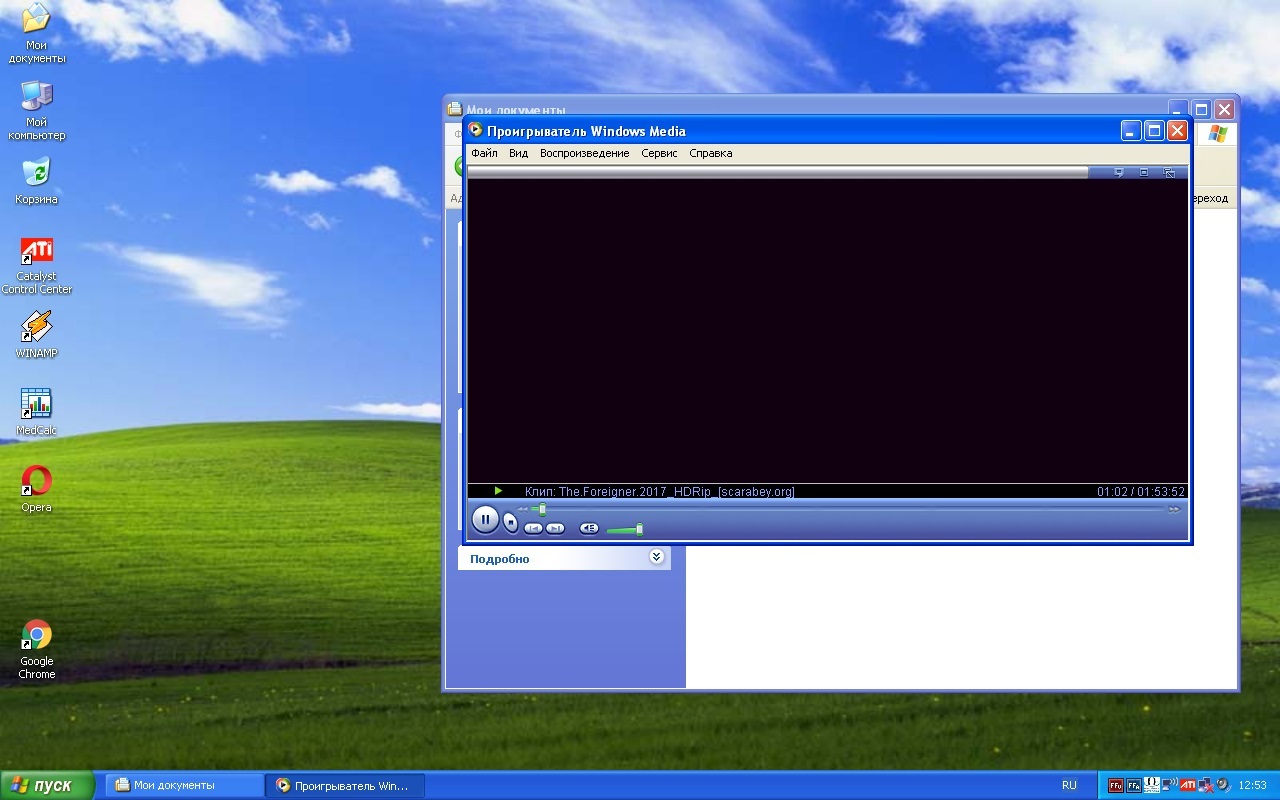
Task: Click the RU language indicator
Action: [1069, 785]
